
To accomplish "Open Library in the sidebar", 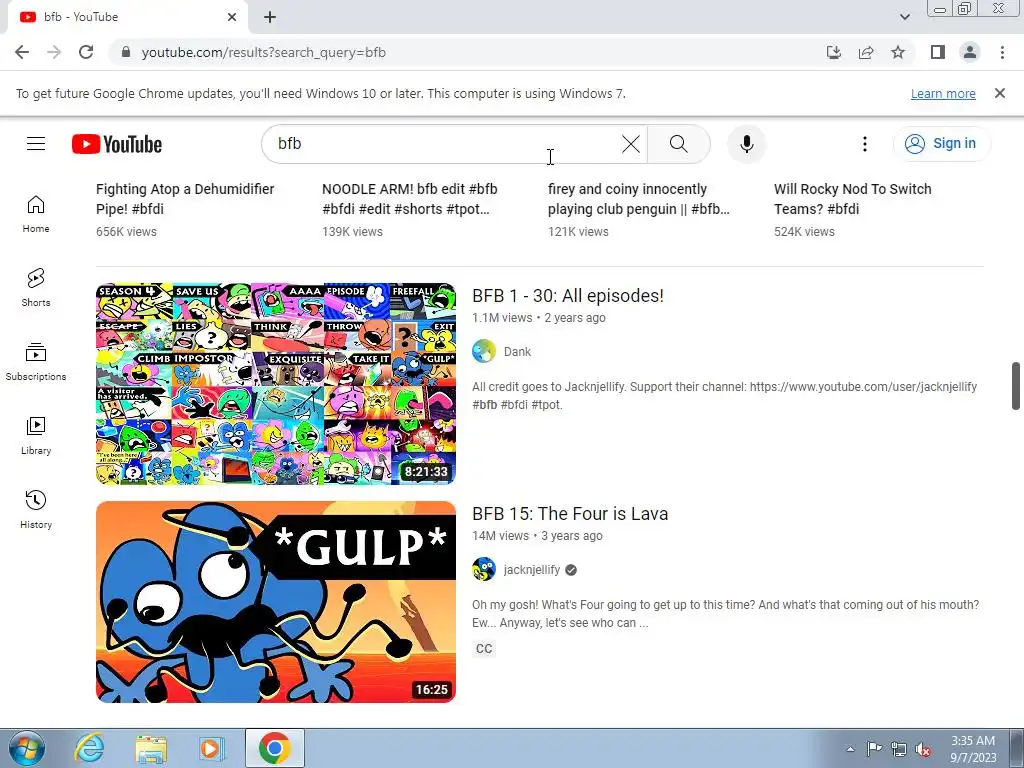I will (x=36, y=436).
